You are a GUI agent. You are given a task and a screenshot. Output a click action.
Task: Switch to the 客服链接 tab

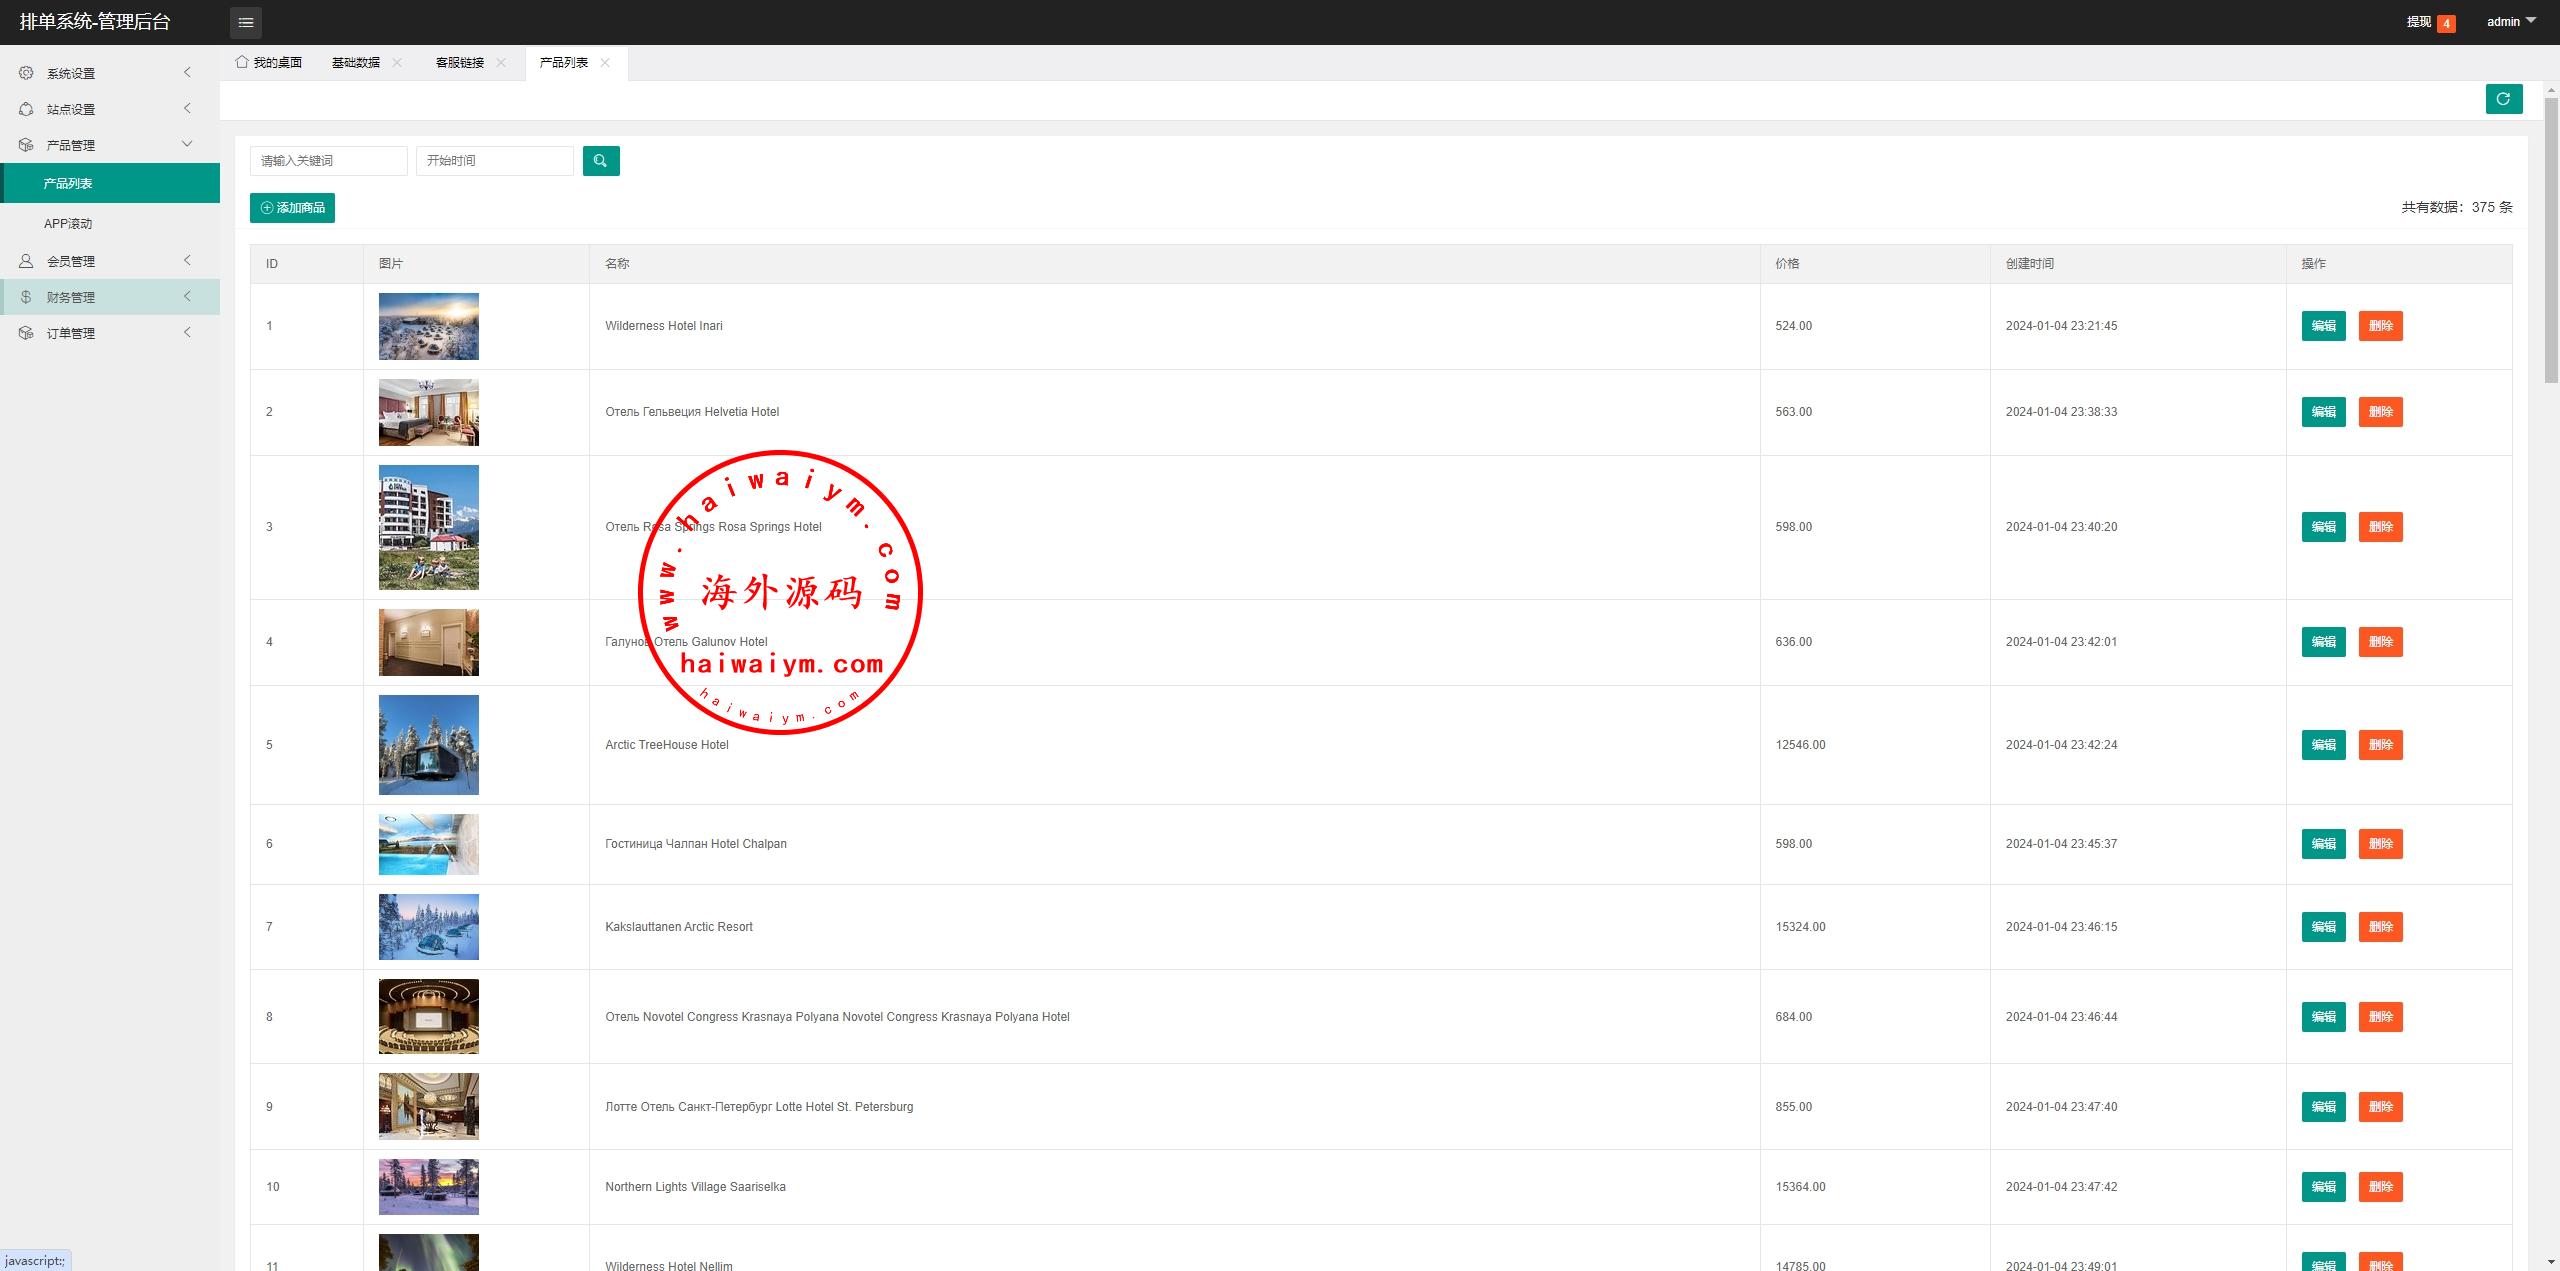point(459,62)
